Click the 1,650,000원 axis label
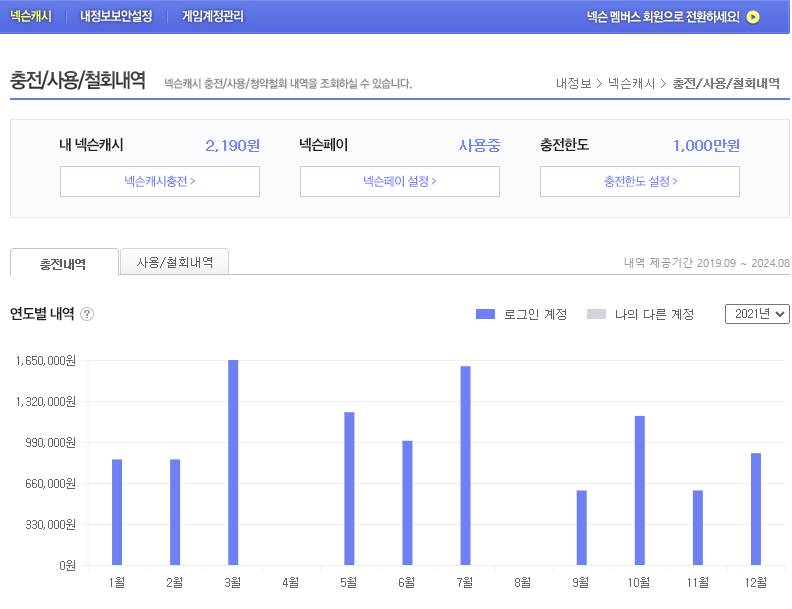 point(45,361)
